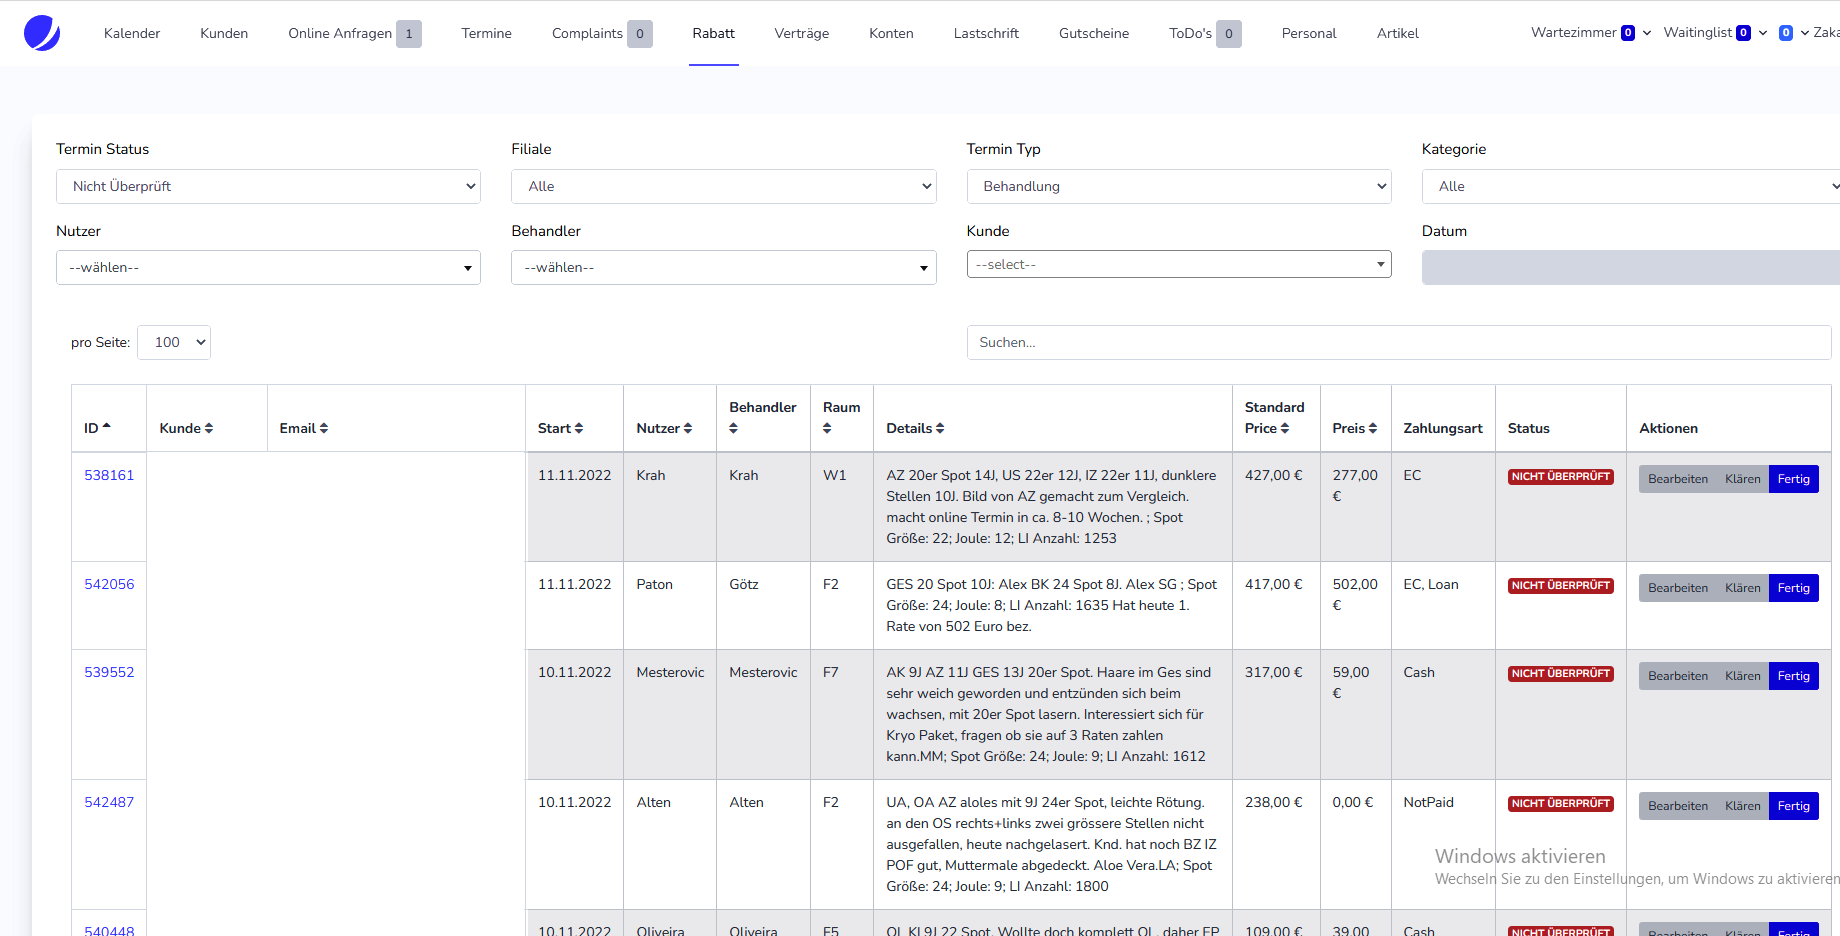Click Bearbeiten for appointment 539552

(x=1678, y=676)
